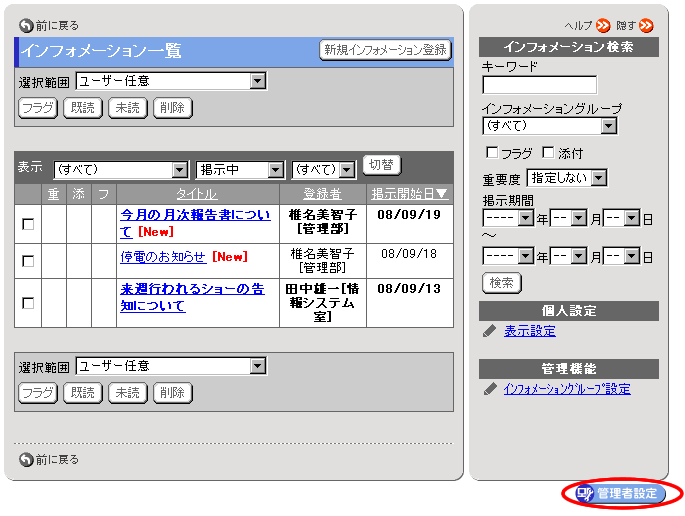Open 今月の月次報告書について link

click(x=195, y=223)
